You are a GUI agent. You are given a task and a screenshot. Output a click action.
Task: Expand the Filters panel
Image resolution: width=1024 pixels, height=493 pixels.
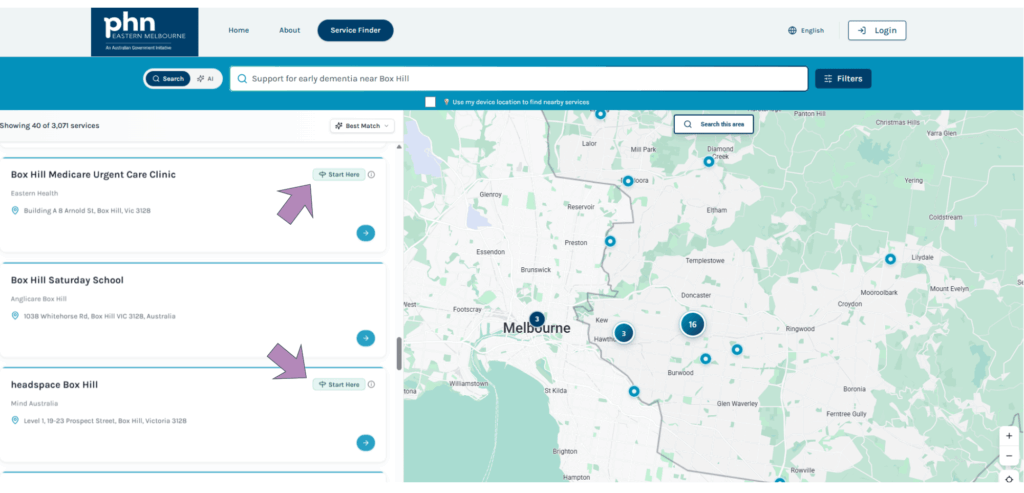(x=843, y=79)
